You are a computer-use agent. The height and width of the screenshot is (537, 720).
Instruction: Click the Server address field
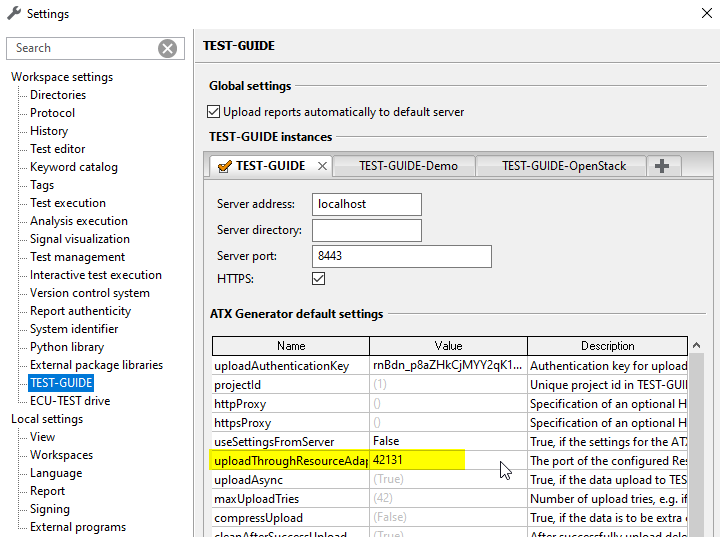366,204
